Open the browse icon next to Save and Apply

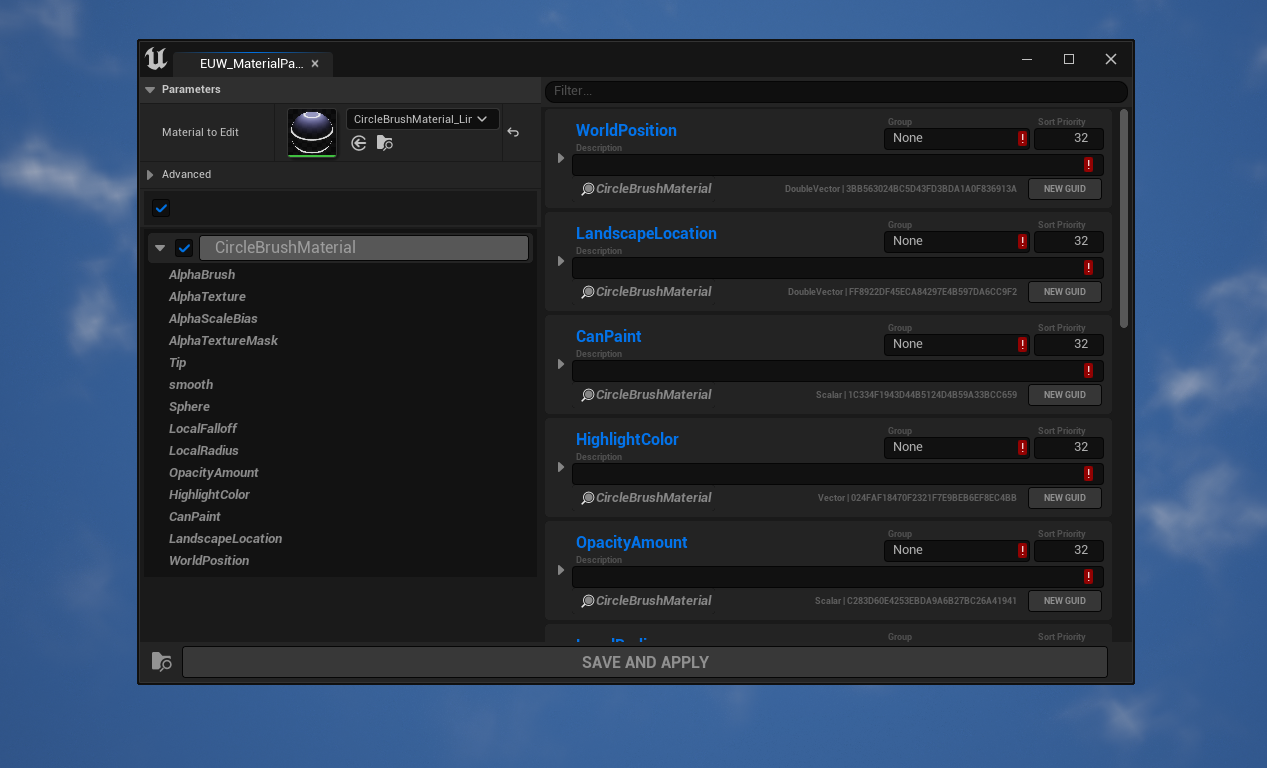[x=161, y=661]
